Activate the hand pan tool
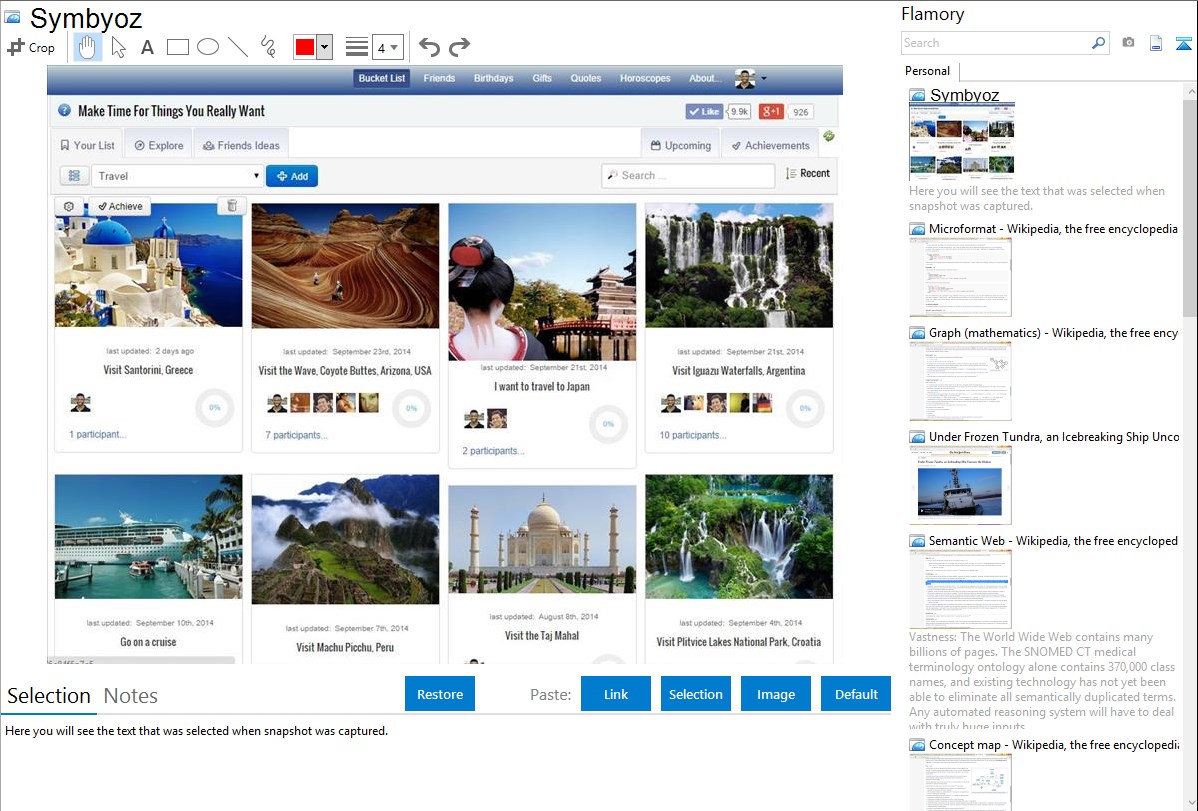 pyautogui.click(x=87, y=47)
